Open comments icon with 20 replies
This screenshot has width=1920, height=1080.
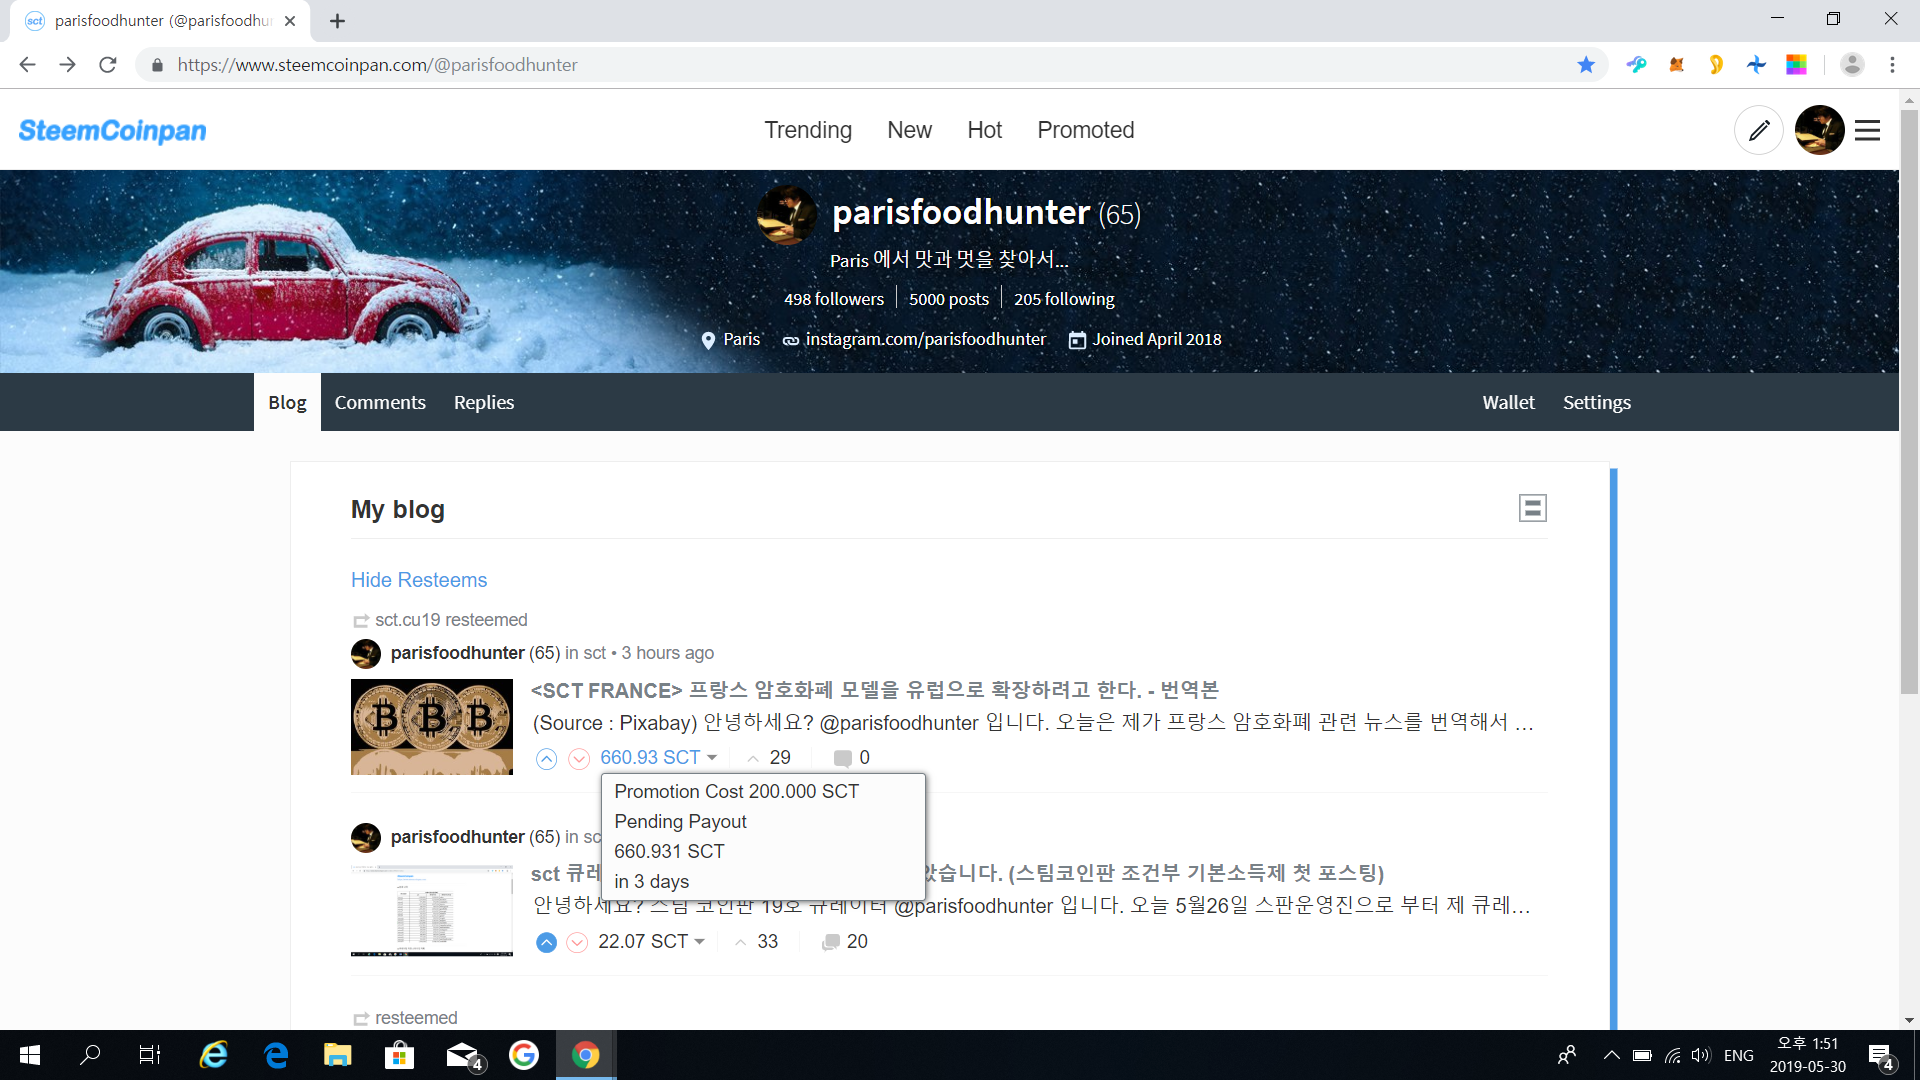click(844, 942)
